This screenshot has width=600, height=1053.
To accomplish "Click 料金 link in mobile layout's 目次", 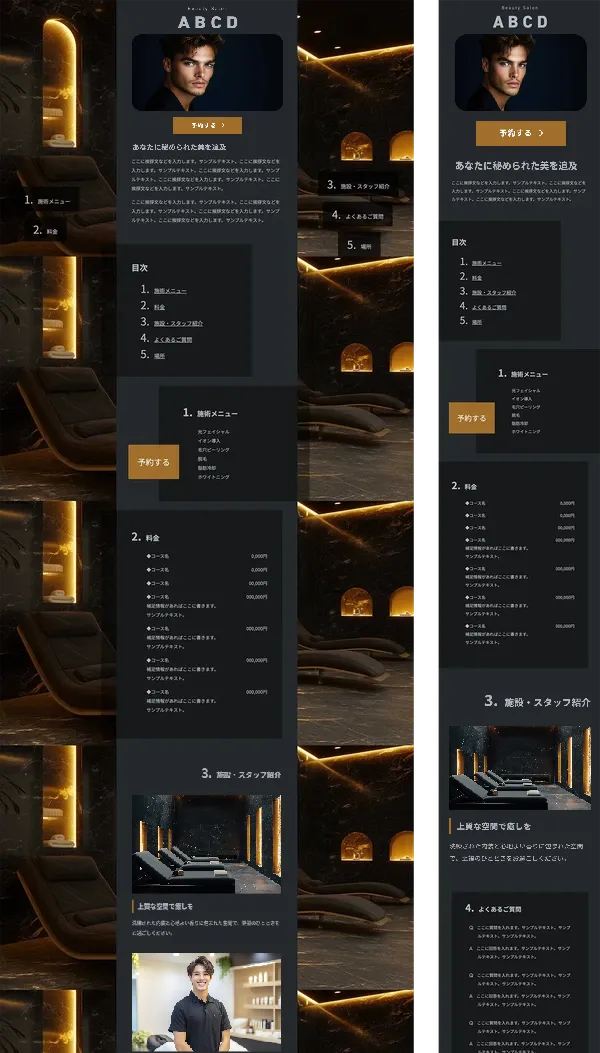I will (x=477, y=277).
